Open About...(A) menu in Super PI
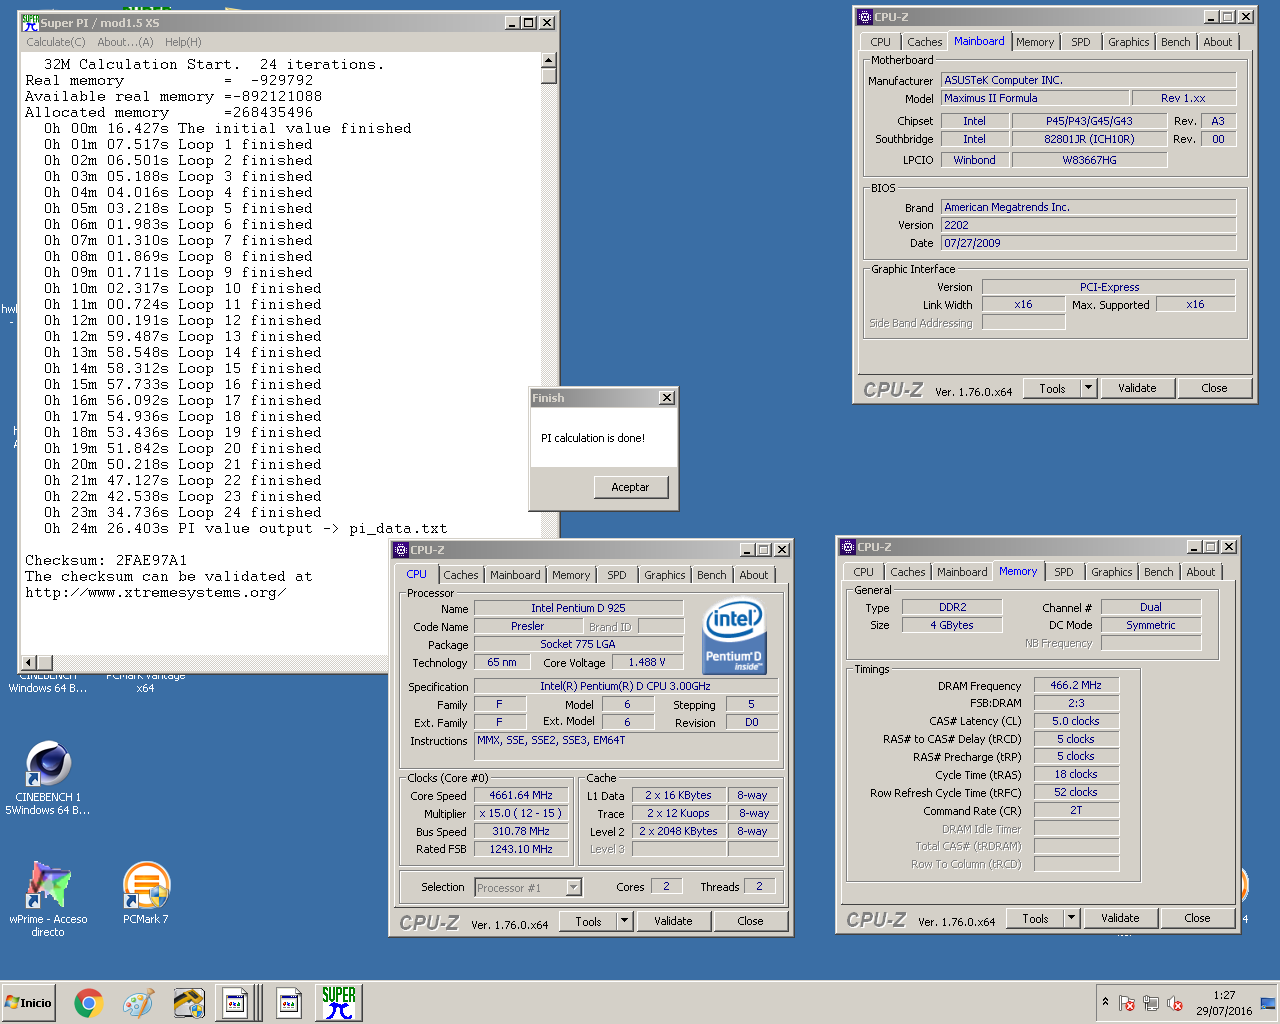Image resolution: width=1280 pixels, height=1024 pixels. (125, 42)
